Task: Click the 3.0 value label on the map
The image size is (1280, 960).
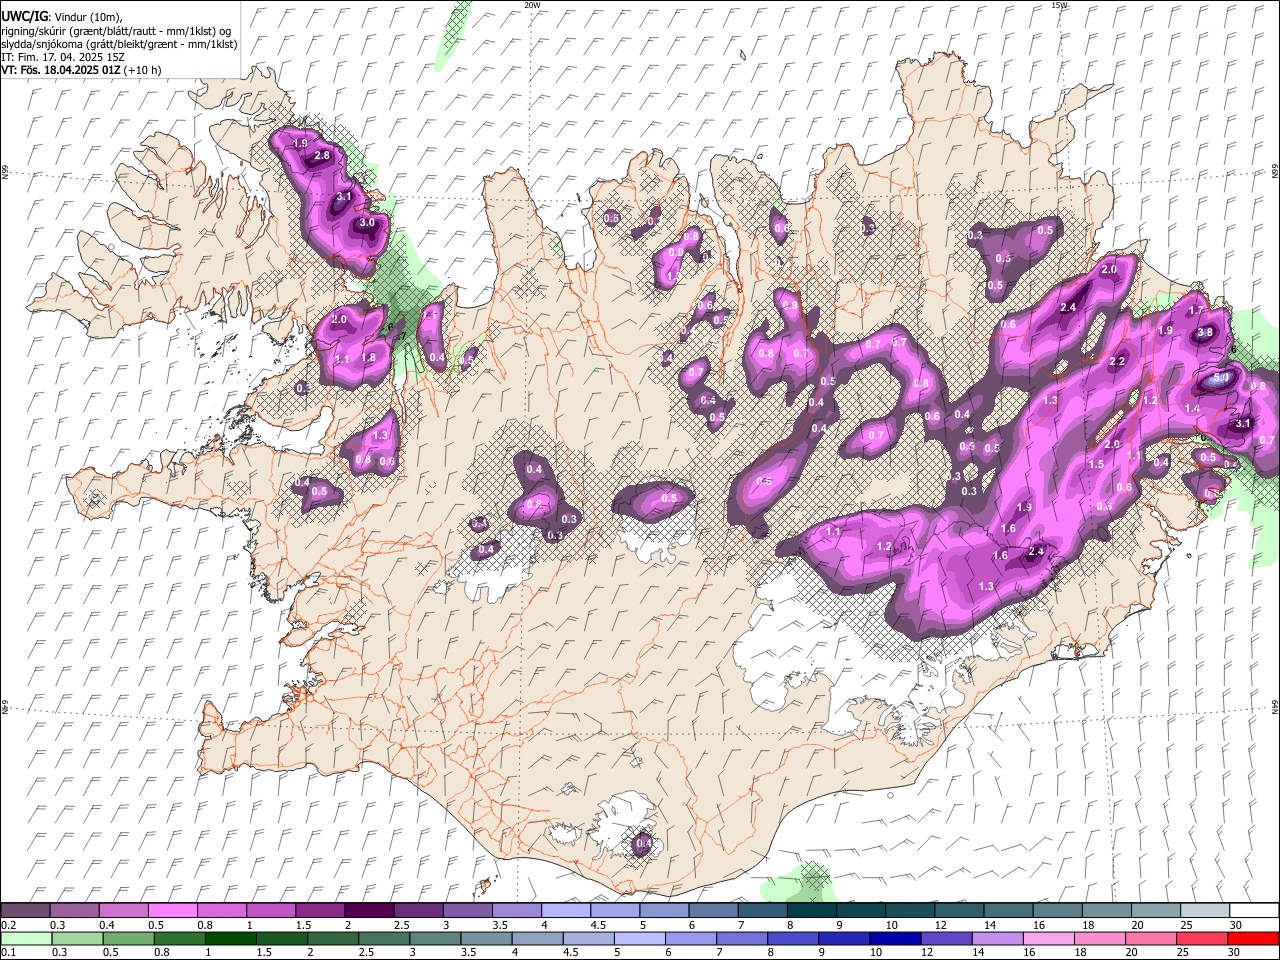Action: (367, 223)
